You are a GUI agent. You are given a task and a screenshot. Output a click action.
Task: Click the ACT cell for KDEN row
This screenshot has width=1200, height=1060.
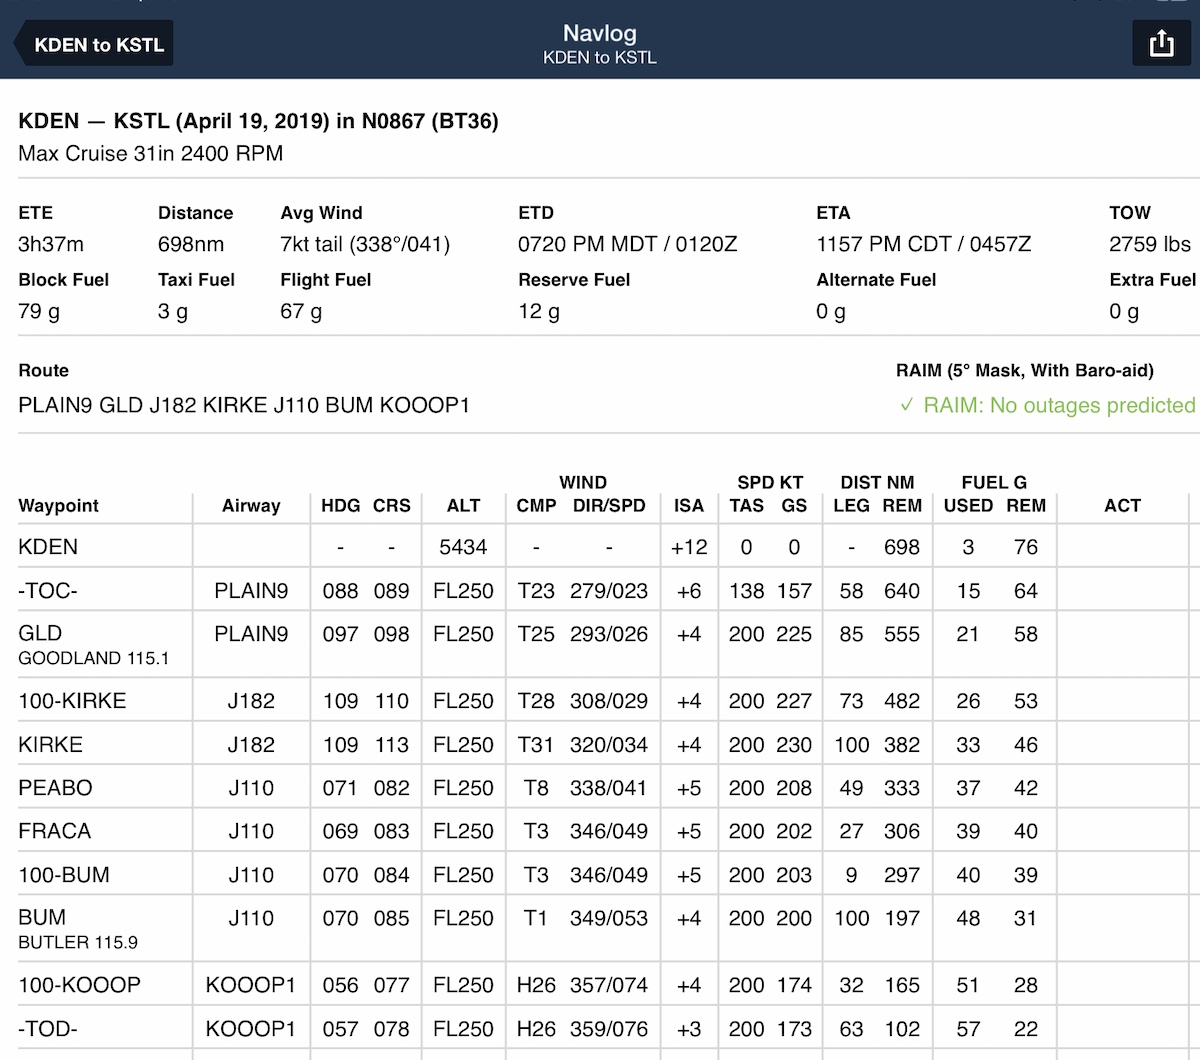(1122, 547)
